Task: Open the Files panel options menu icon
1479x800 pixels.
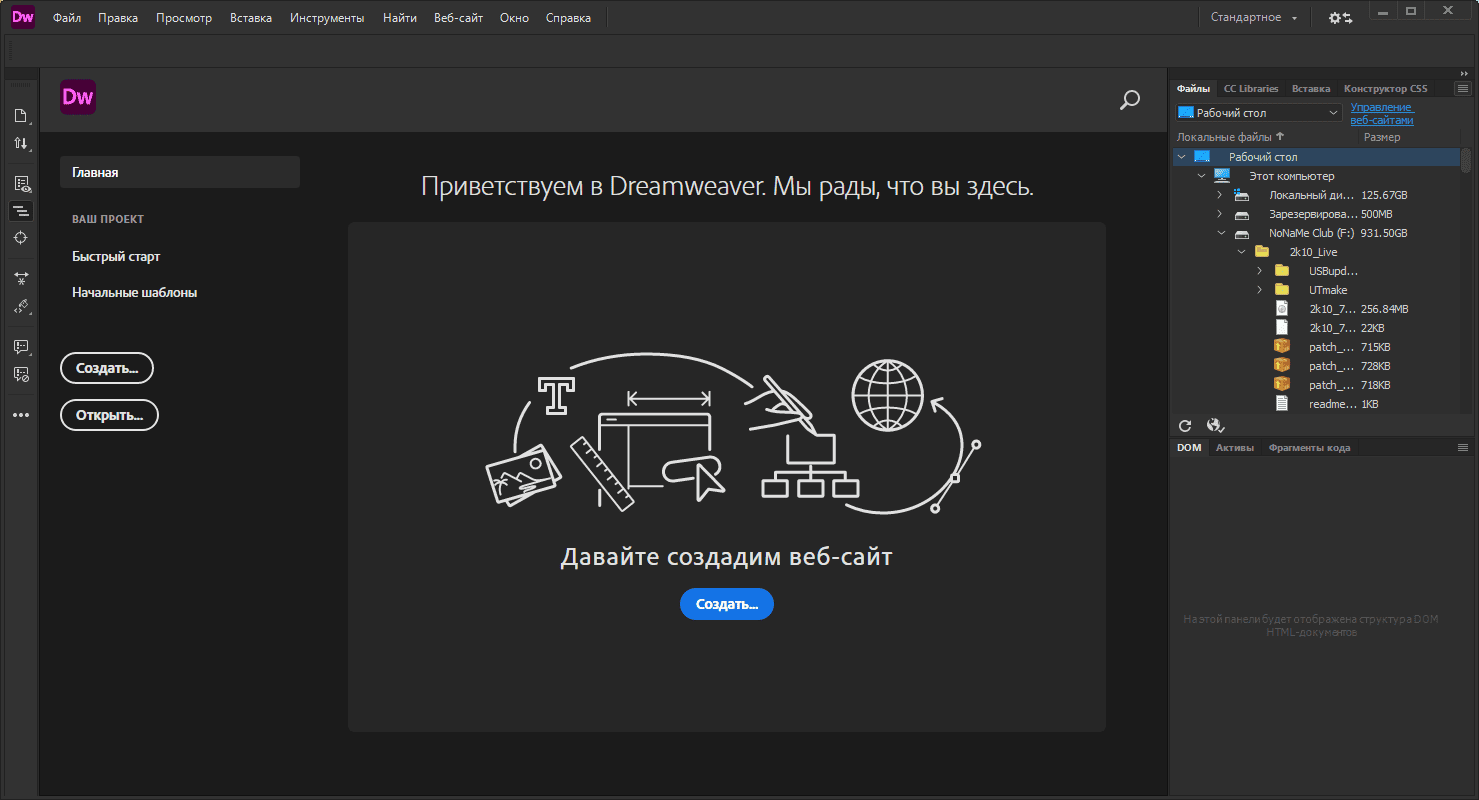Action: pos(1463,88)
